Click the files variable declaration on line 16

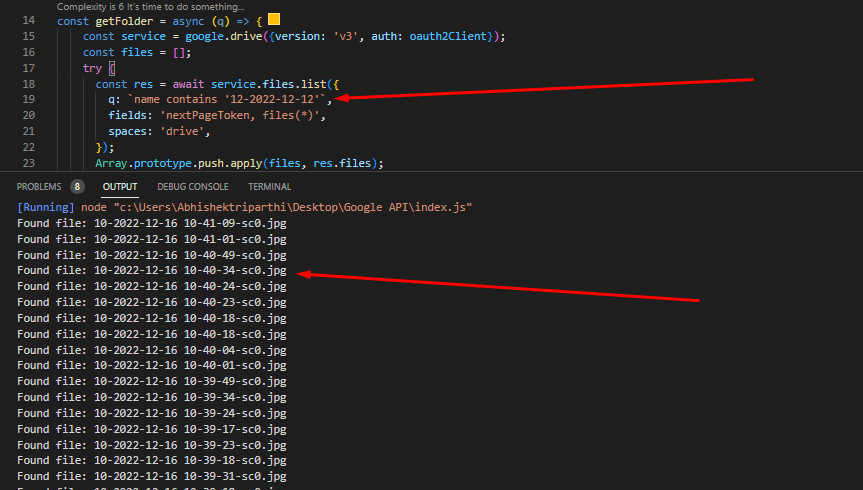(137, 52)
